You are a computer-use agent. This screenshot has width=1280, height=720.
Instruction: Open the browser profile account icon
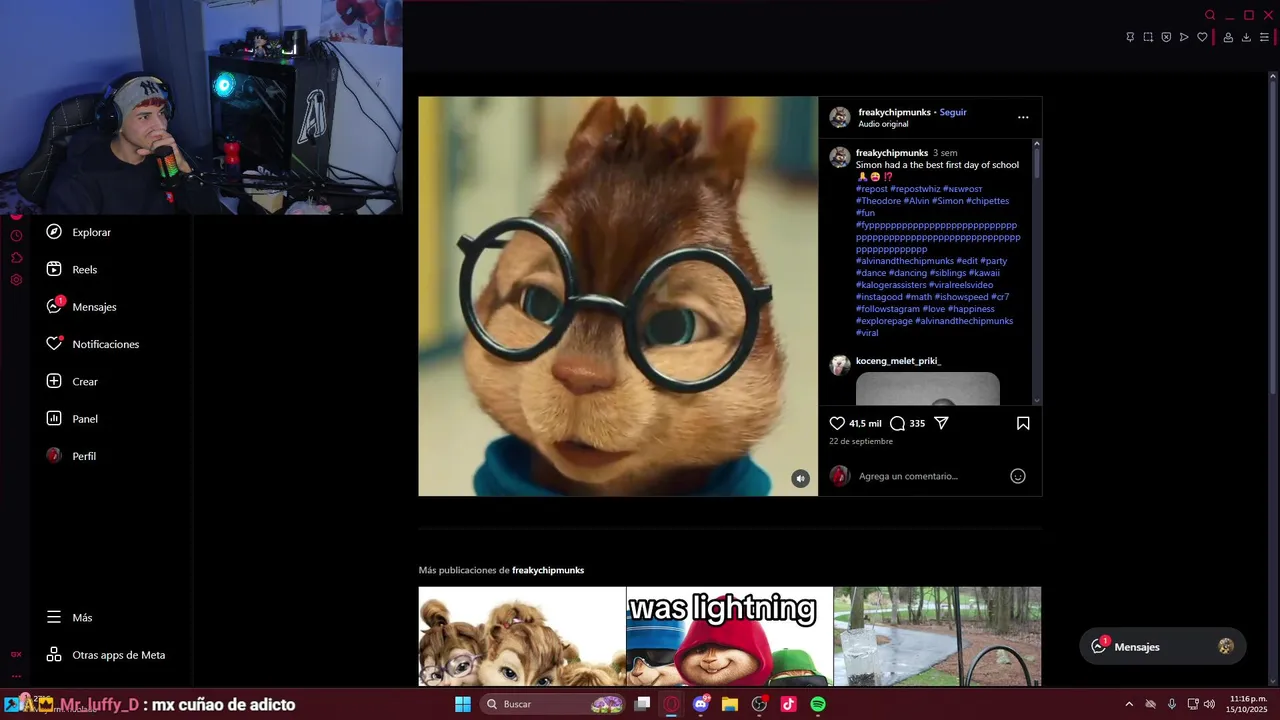pos(1228,37)
